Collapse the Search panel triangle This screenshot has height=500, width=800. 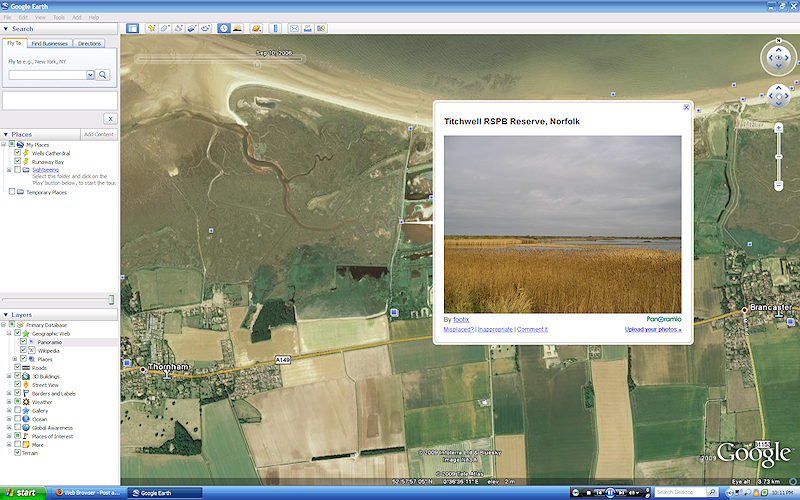[x=6, y=29]
